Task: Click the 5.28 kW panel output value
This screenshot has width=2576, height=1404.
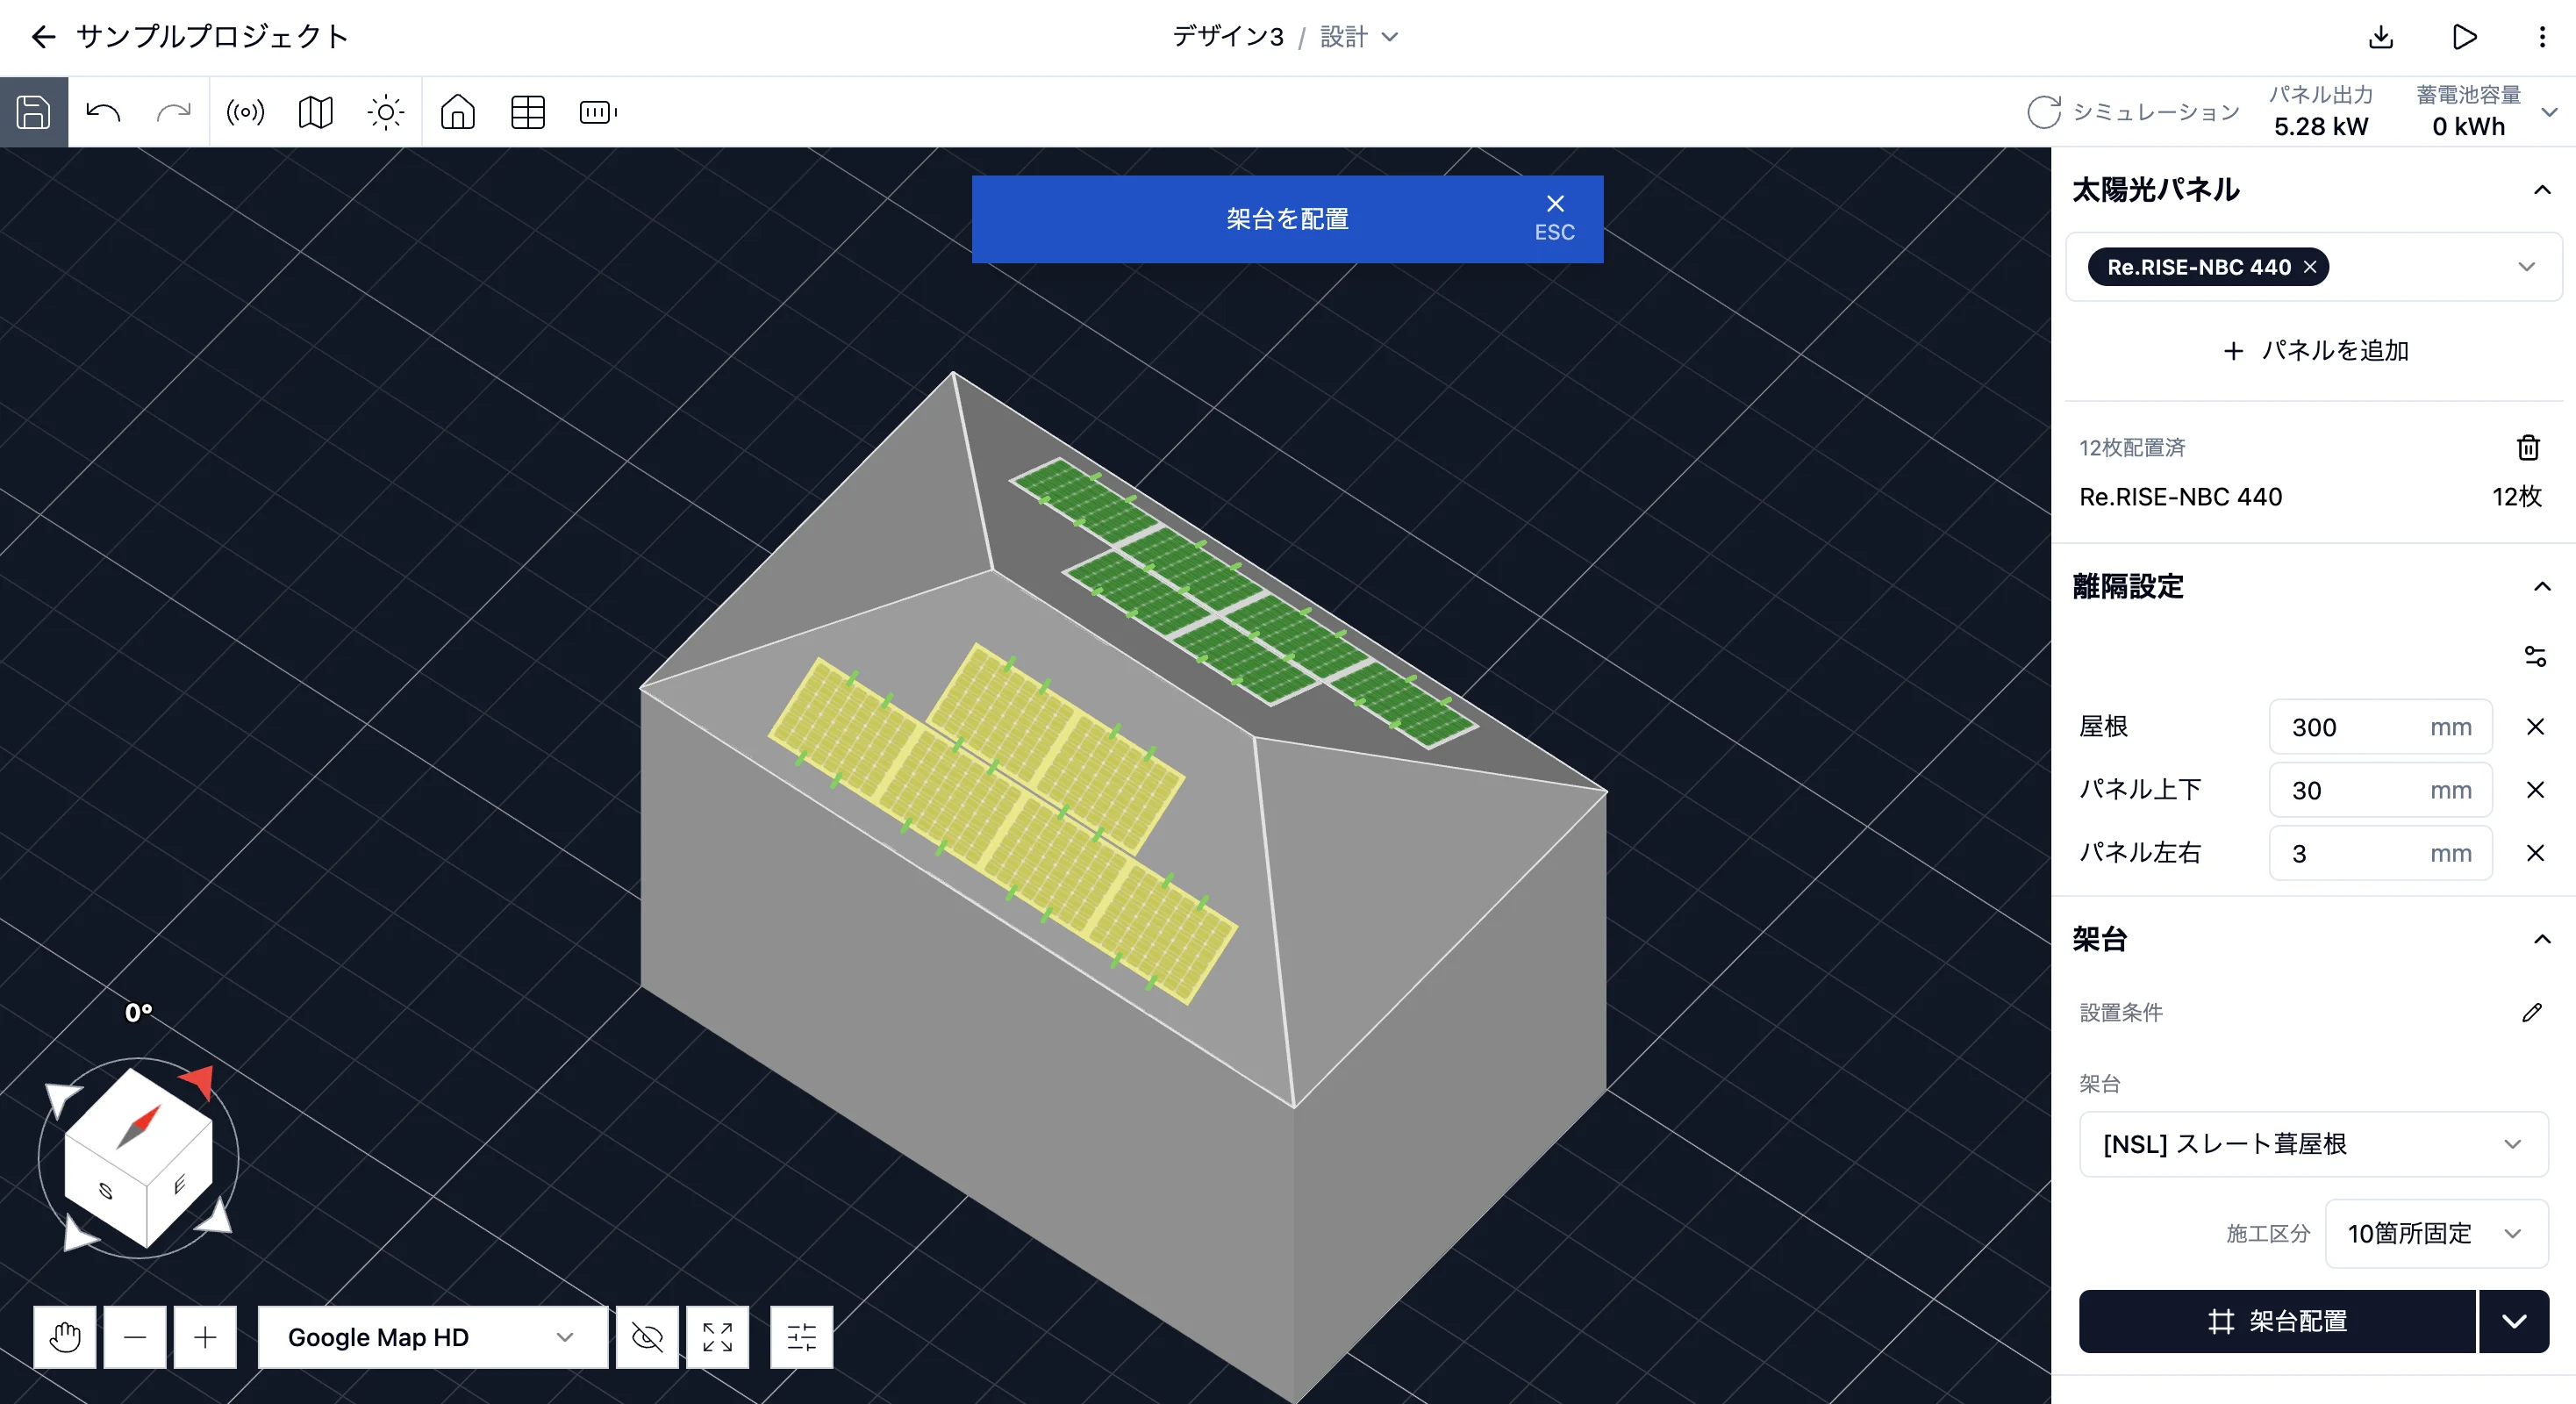Action: coord(2320,127)
